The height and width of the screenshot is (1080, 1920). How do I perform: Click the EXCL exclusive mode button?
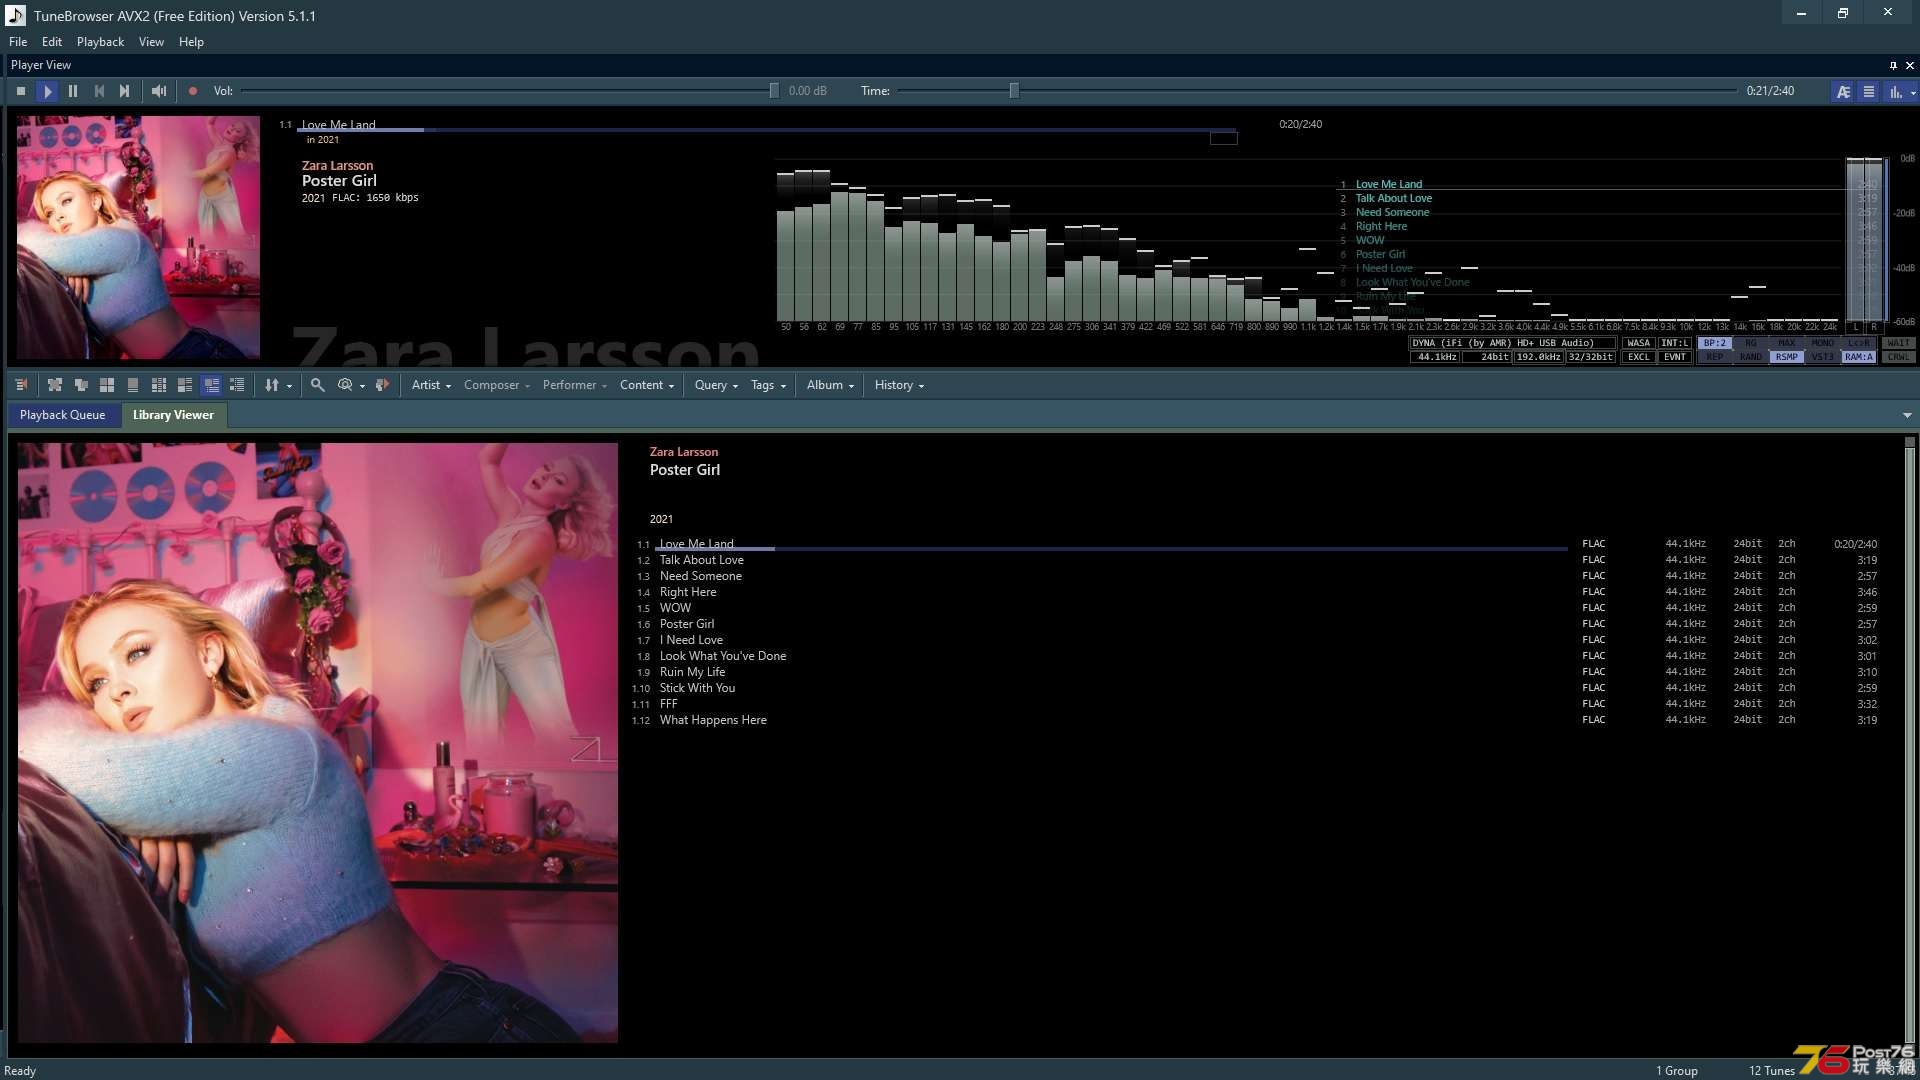point(1638,357)
